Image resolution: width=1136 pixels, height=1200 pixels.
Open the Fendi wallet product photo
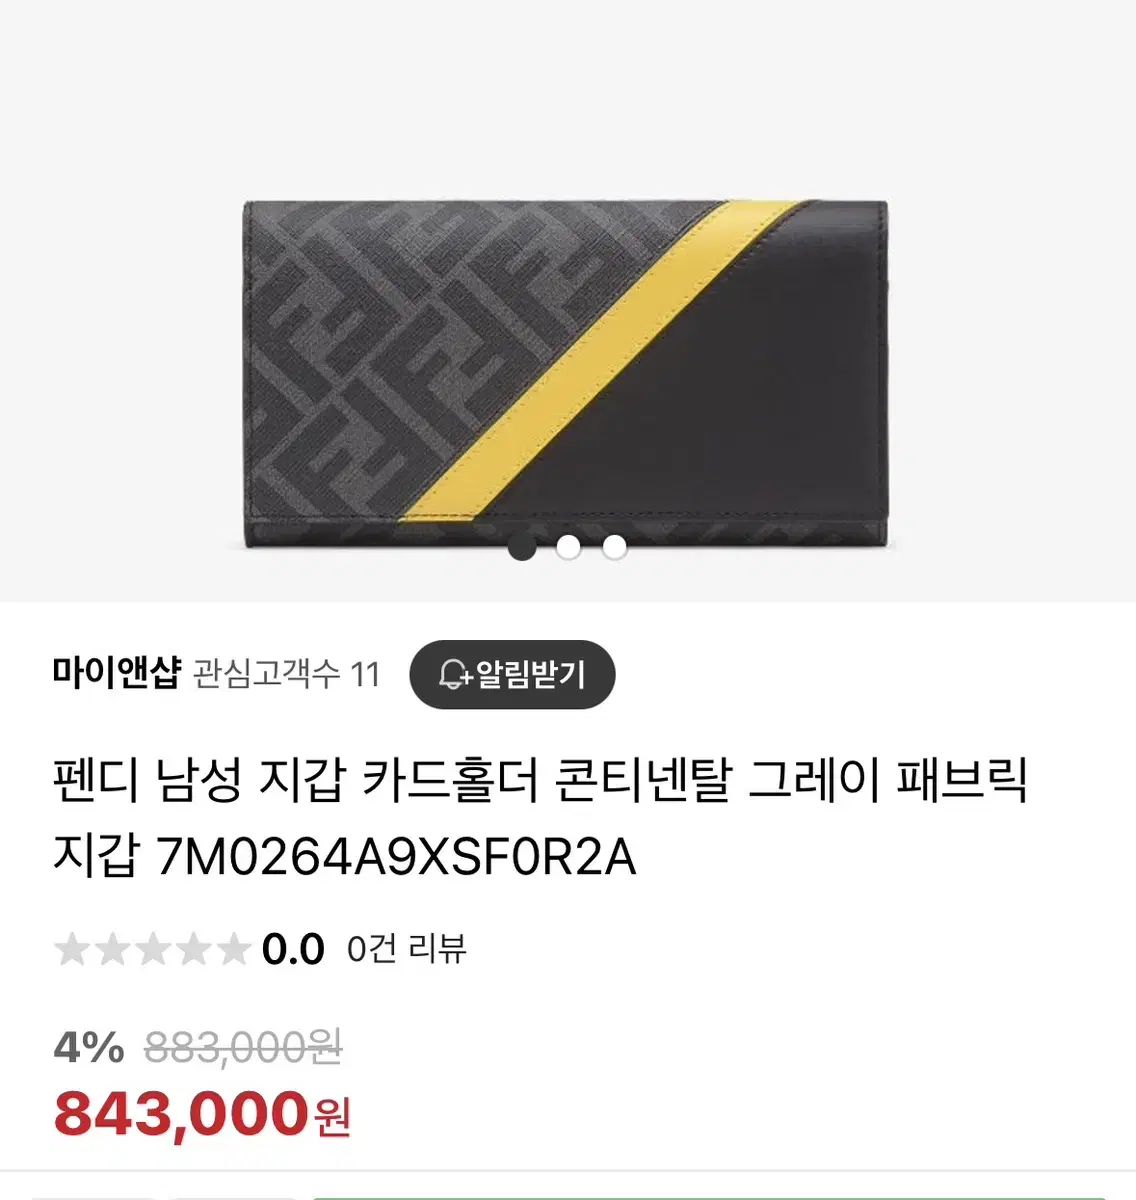click(566, 374)
